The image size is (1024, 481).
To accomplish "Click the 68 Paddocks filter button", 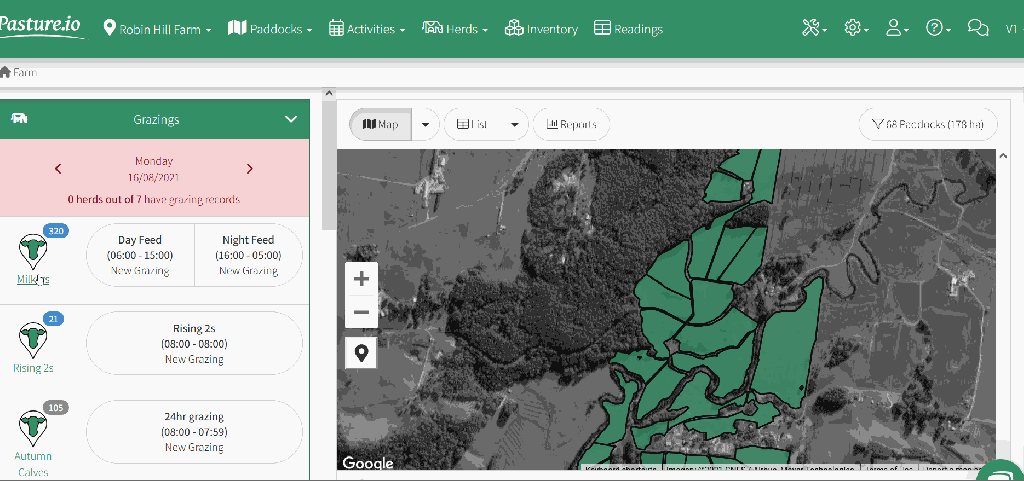I will 927,125.
